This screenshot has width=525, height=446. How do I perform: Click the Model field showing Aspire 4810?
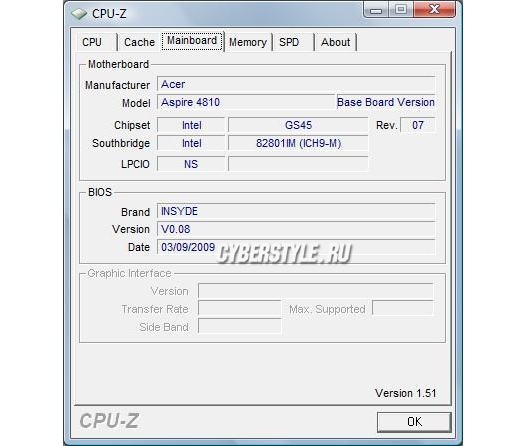tap(246, 102)
